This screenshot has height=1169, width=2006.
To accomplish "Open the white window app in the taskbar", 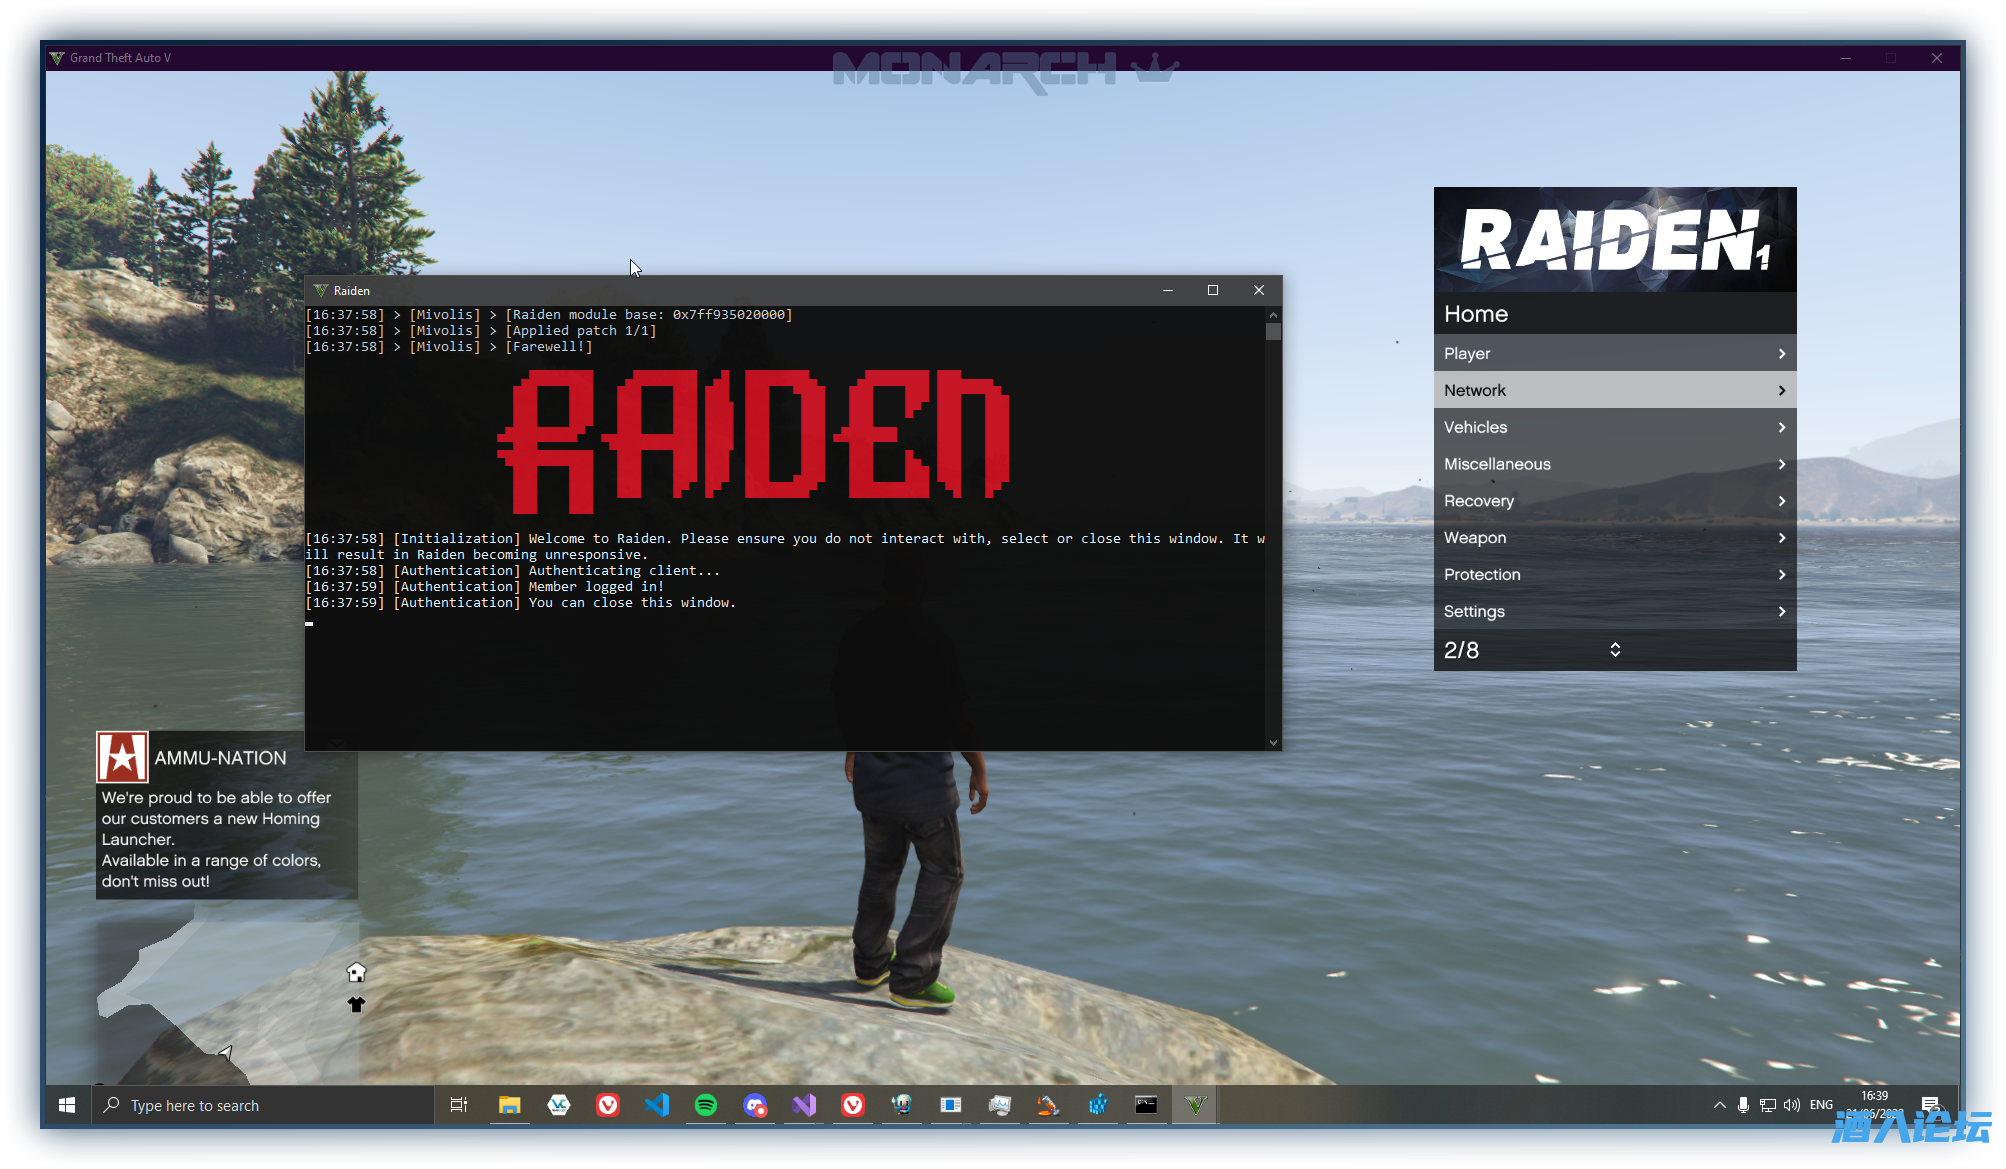I will point(951,1105).
